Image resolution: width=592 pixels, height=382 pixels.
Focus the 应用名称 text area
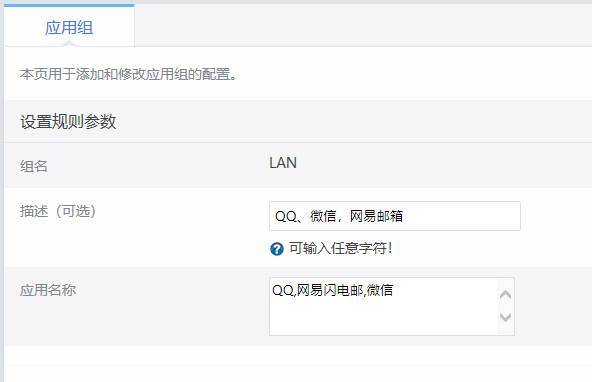392,306
